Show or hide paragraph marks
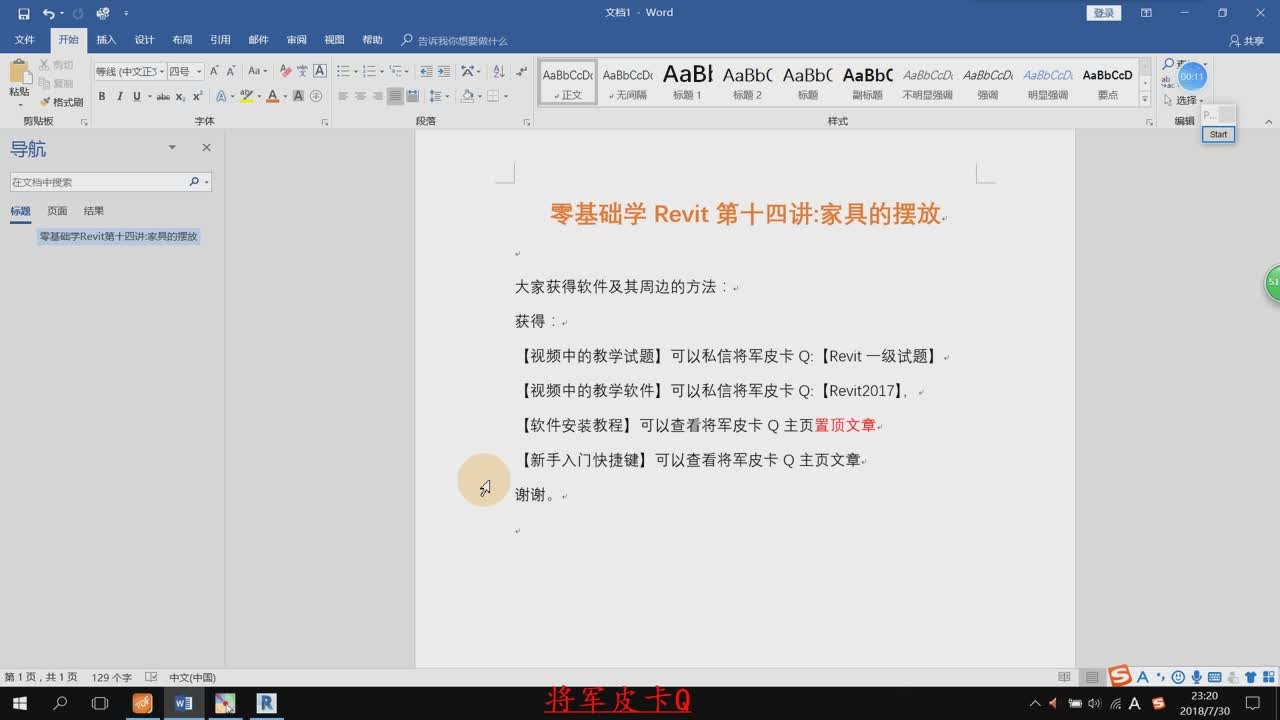1280x720 pixels. coord(521,71)
